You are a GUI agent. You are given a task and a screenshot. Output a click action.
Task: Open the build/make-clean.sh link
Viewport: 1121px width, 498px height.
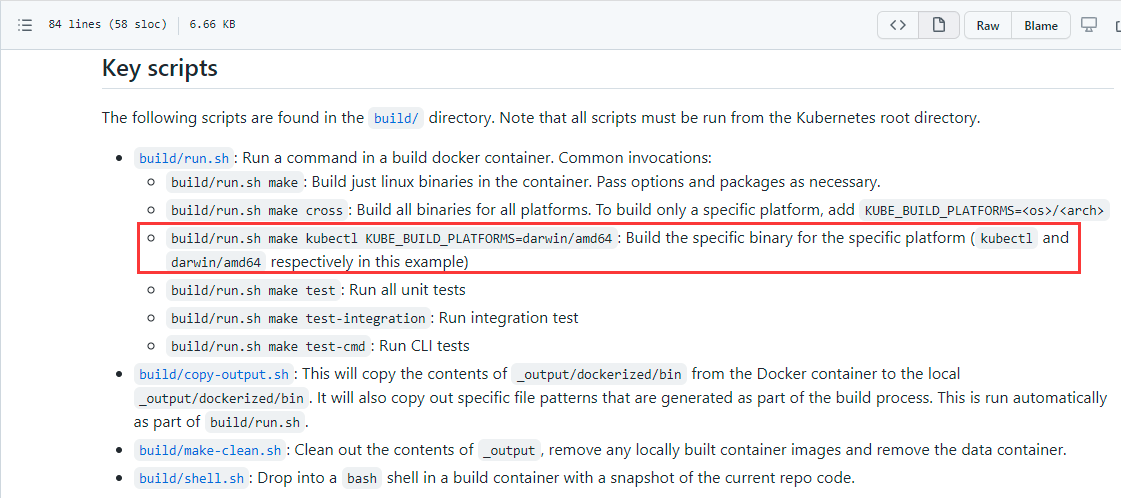coord(210,450)
